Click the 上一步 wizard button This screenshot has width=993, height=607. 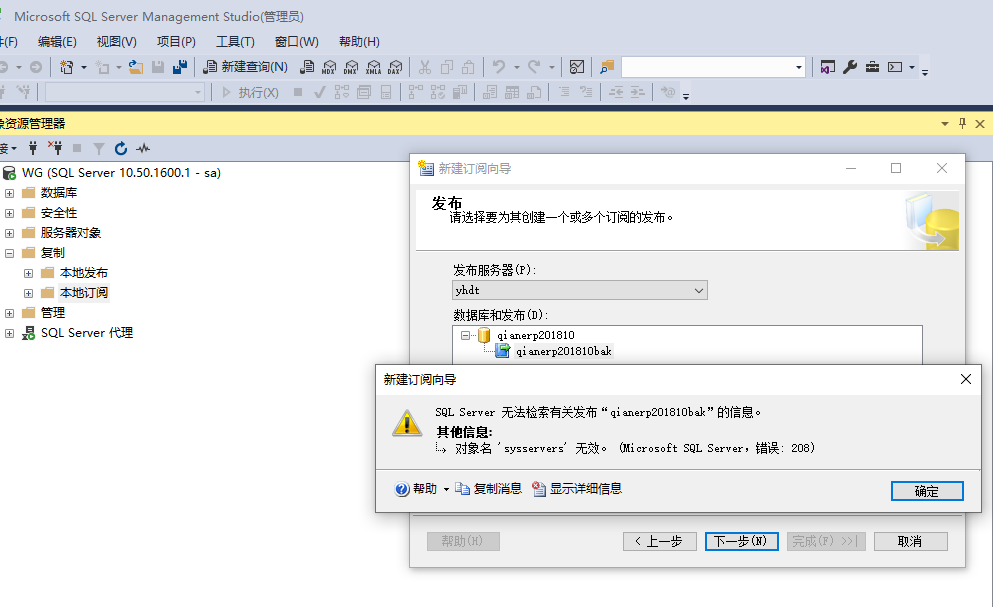pyautogui.click(x=659, y=541)
